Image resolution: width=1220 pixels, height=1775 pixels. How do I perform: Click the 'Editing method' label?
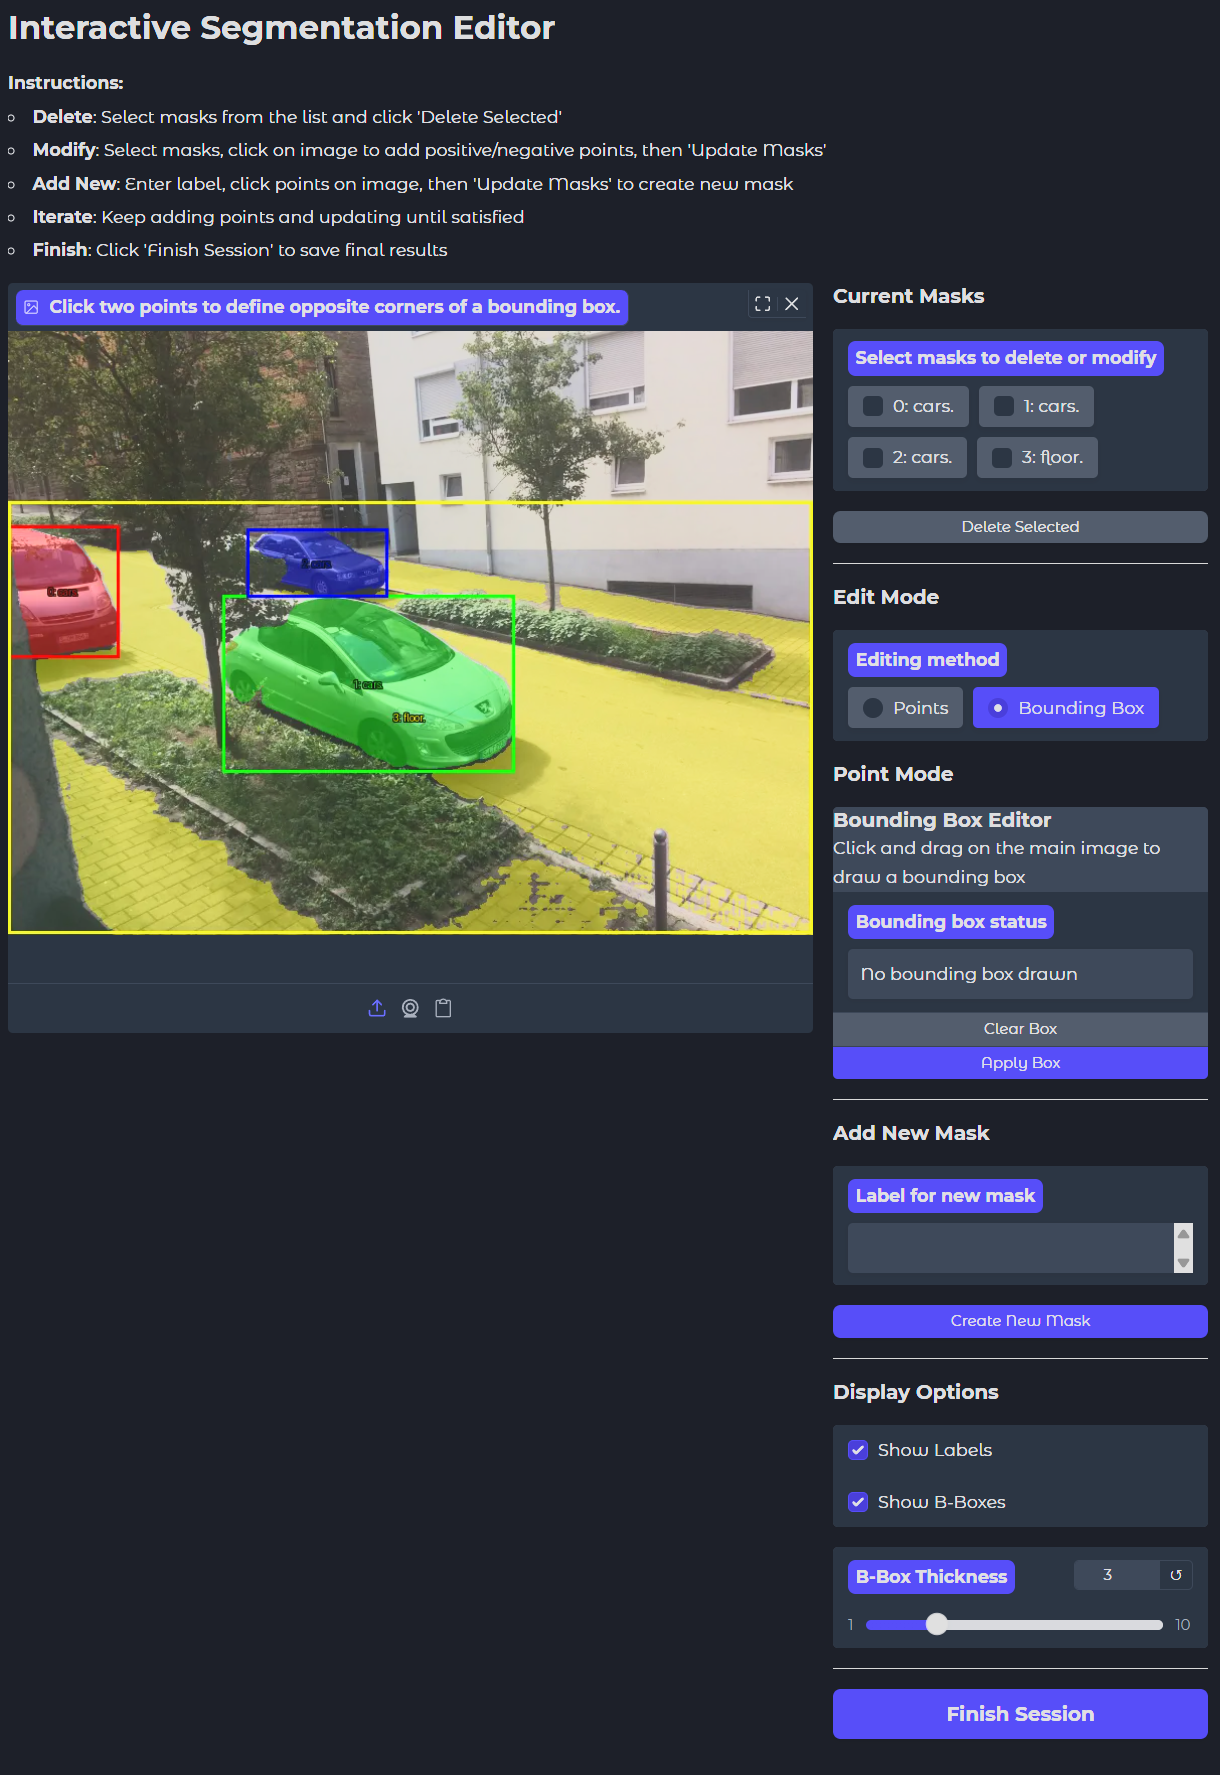coord(927,660)
